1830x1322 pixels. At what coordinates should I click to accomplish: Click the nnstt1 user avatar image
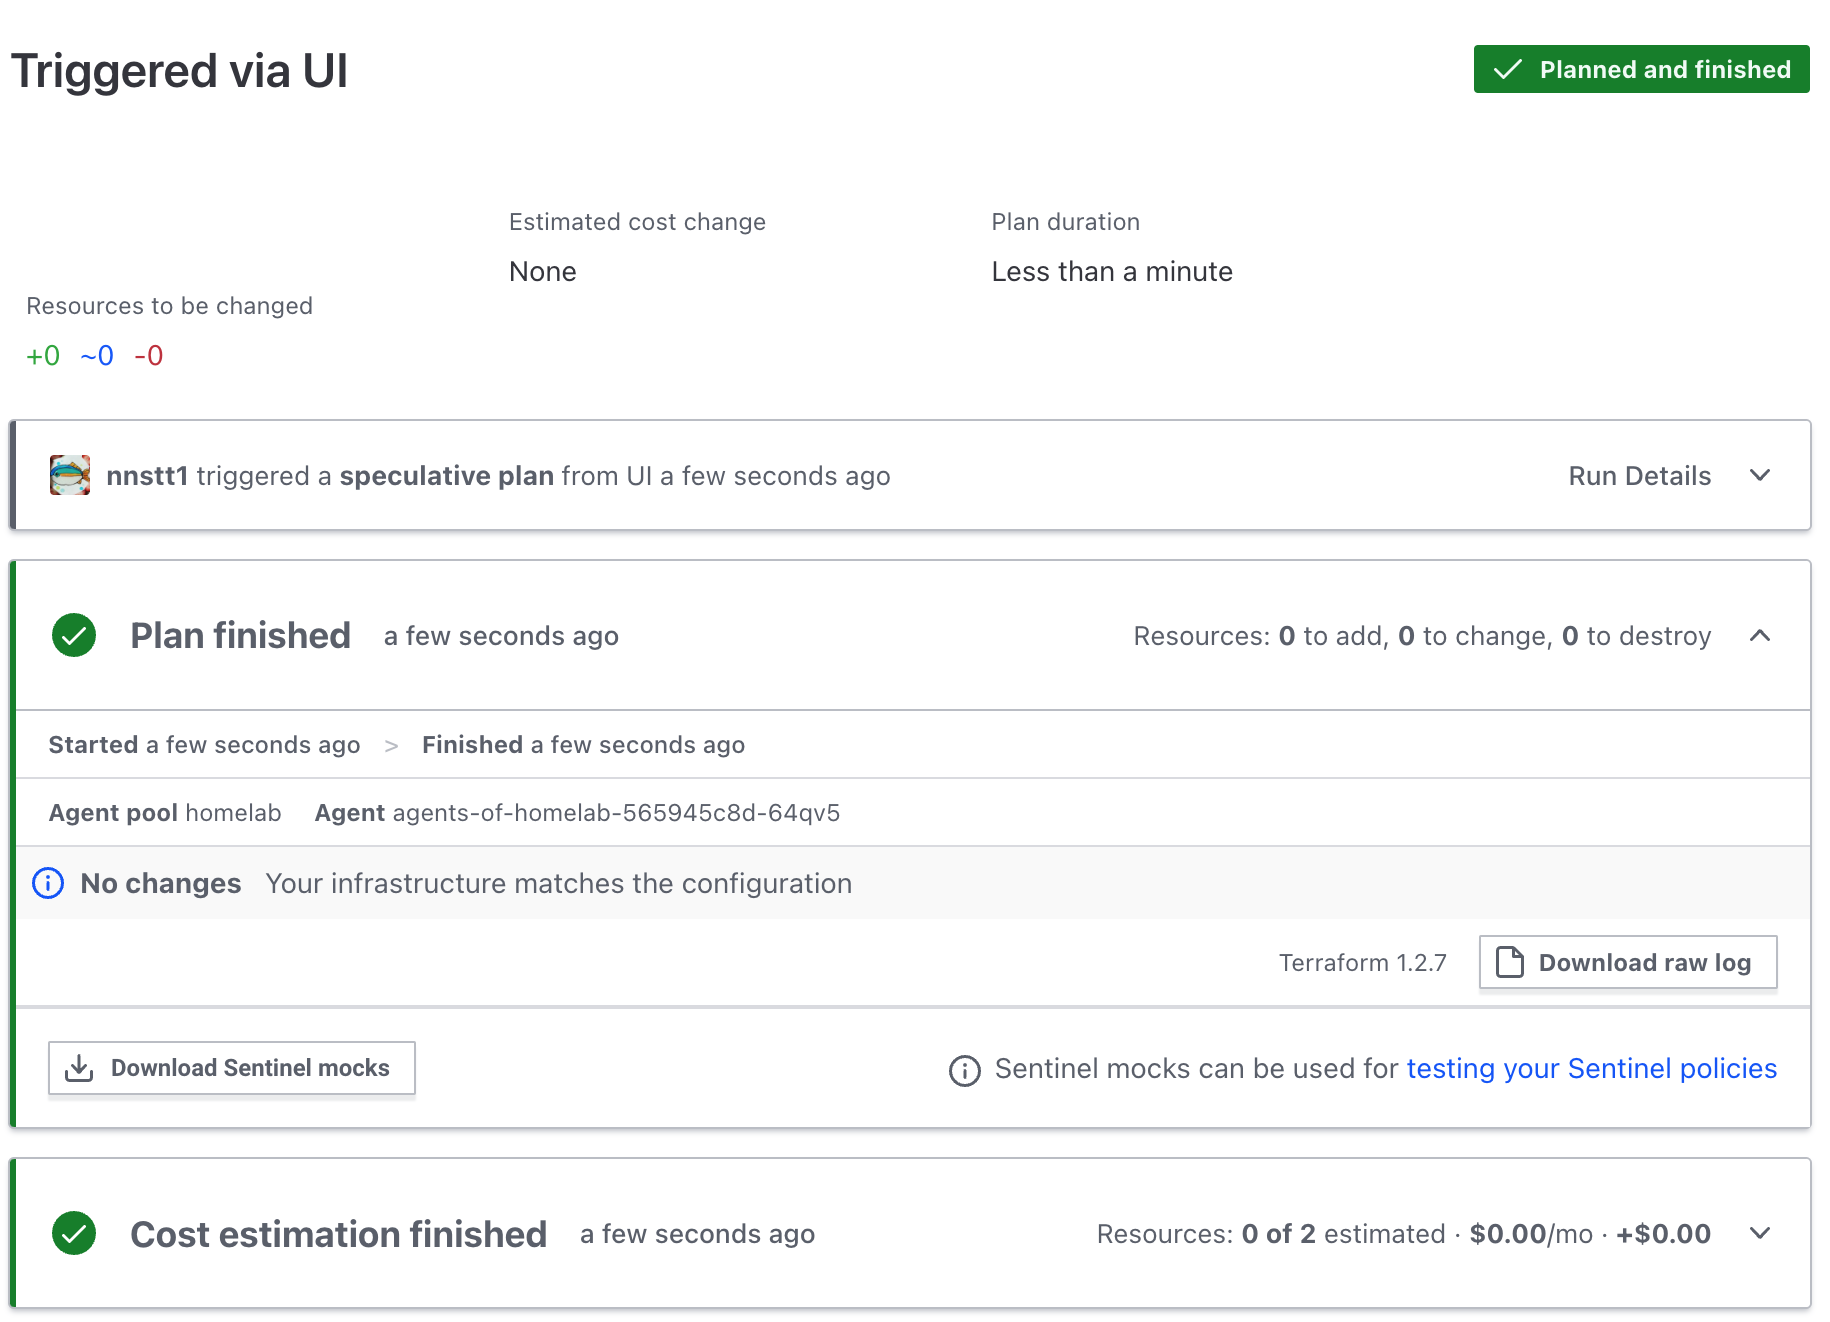click(70, 476)
